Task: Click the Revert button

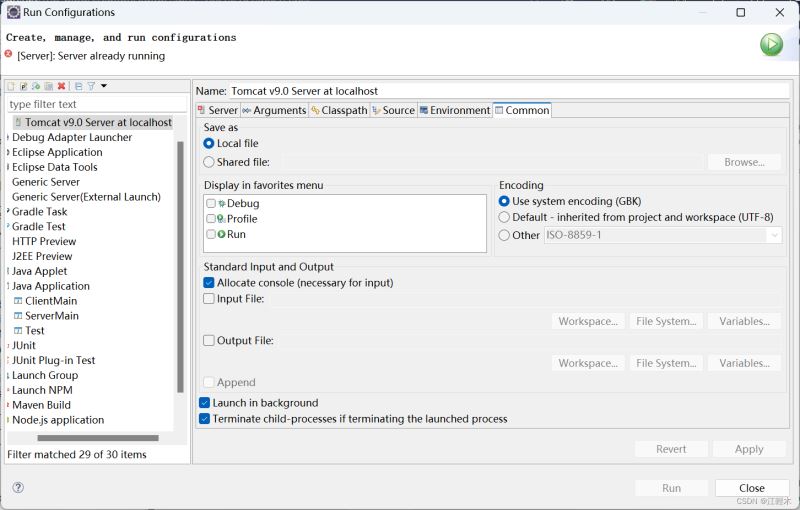Action: coord(671,449)
